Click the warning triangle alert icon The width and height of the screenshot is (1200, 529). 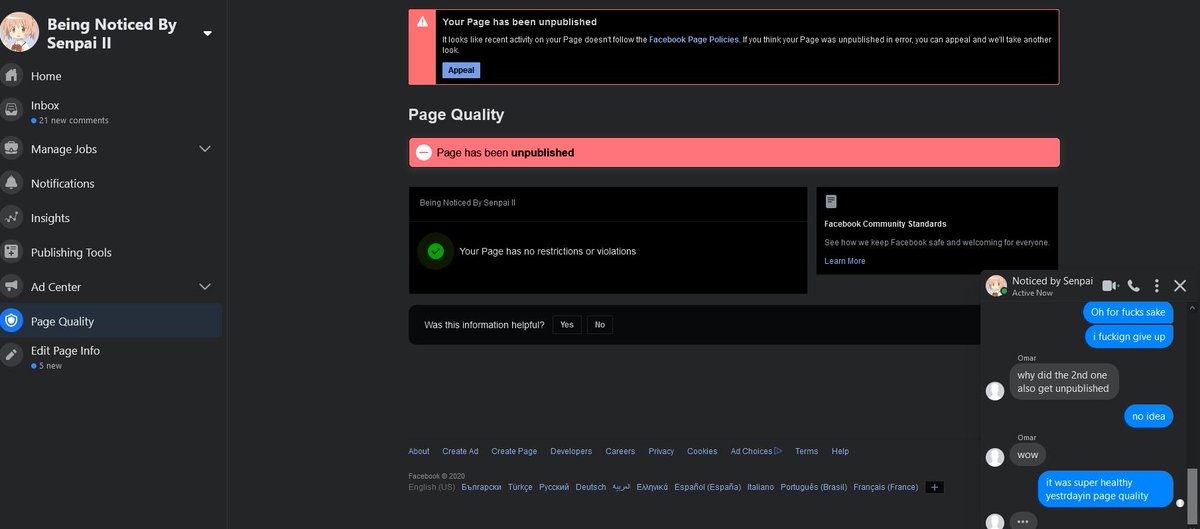click(424, 21)
